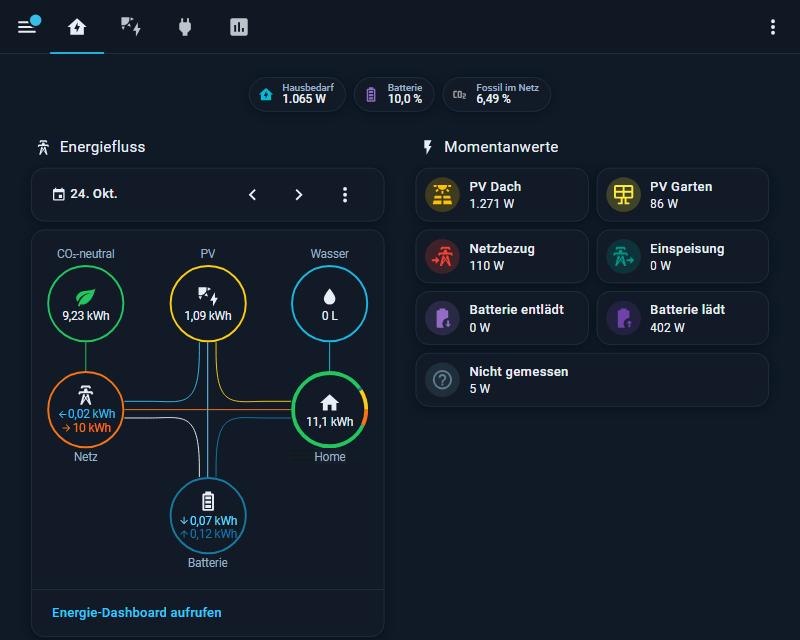Click the Hausbedarf house icon
800x640 pixels.
pos(266,94)
